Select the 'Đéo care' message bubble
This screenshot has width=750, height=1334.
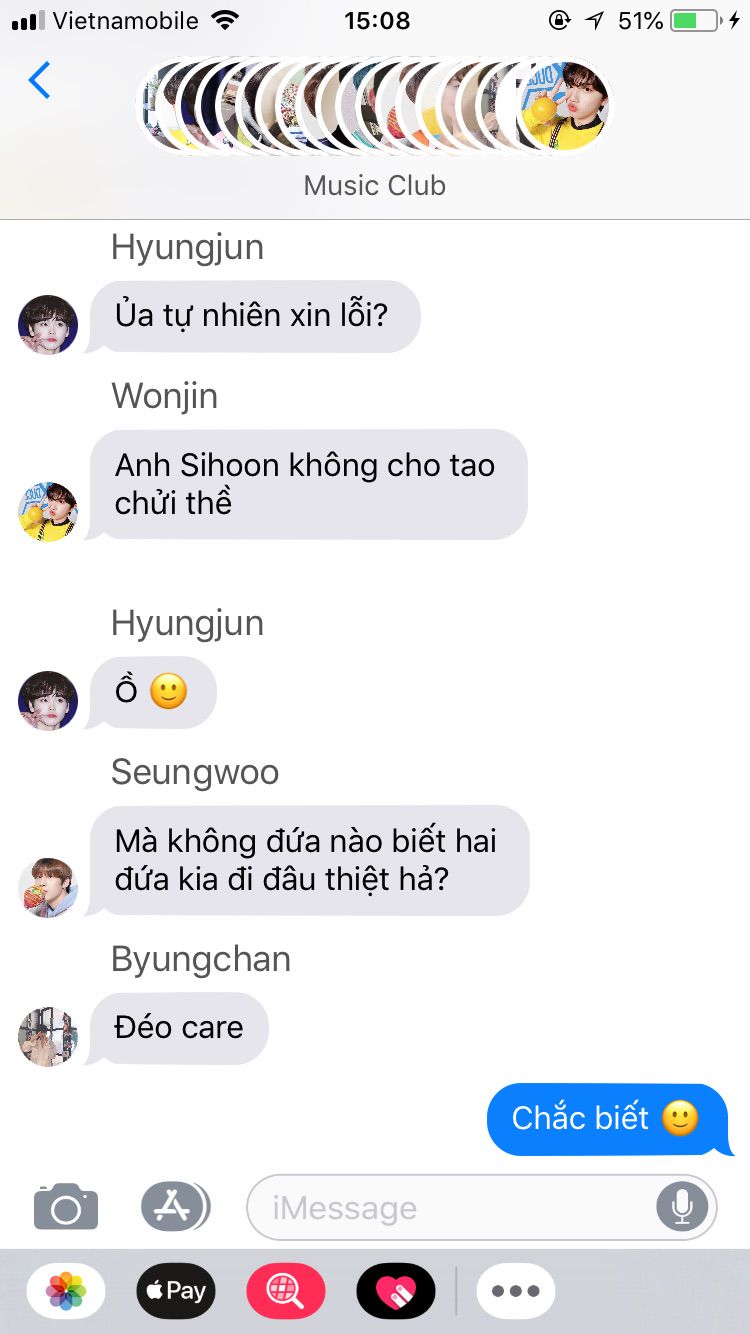click(x=178, y=1028)
